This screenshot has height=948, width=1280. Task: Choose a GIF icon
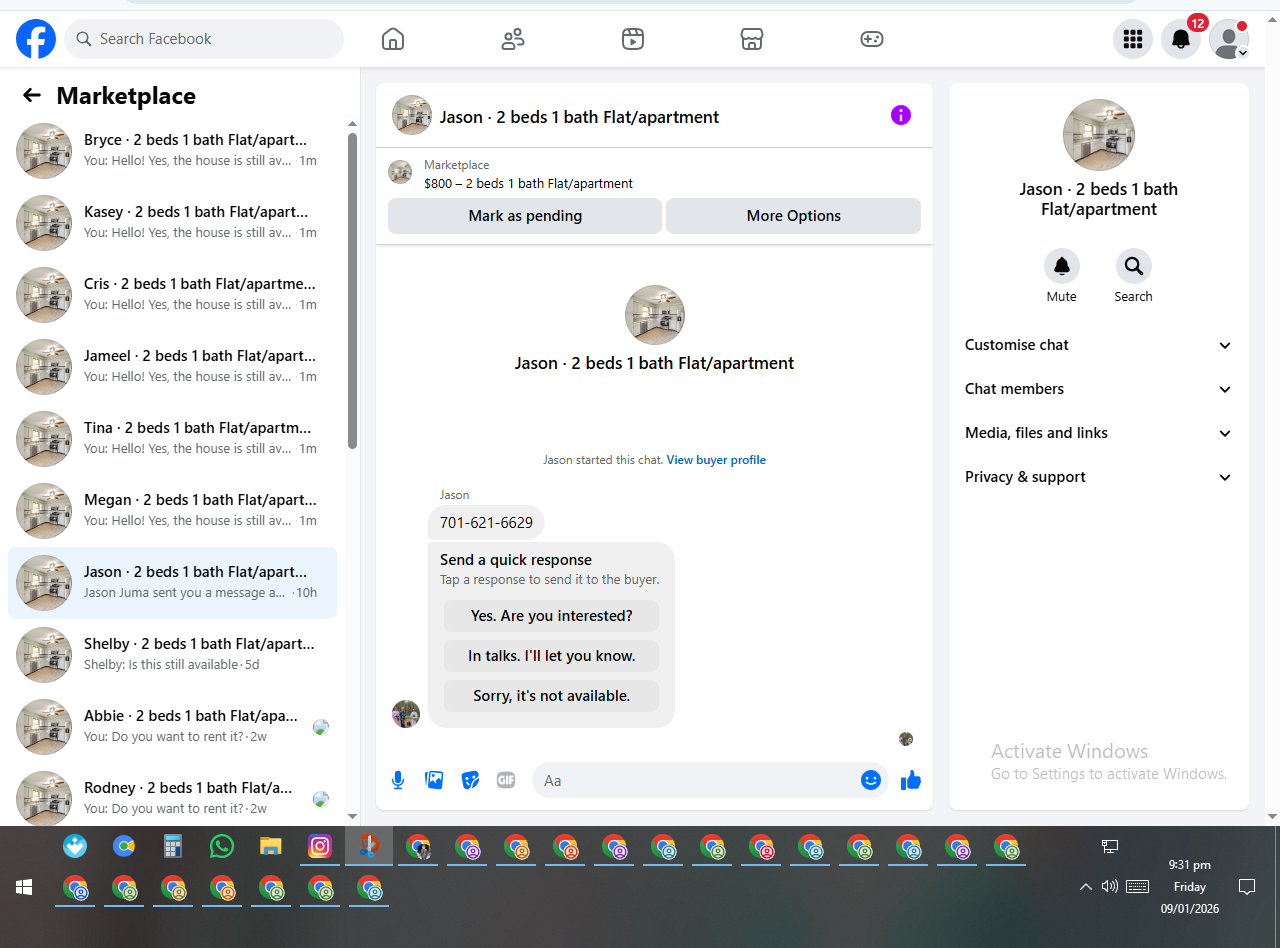(506, 780)
